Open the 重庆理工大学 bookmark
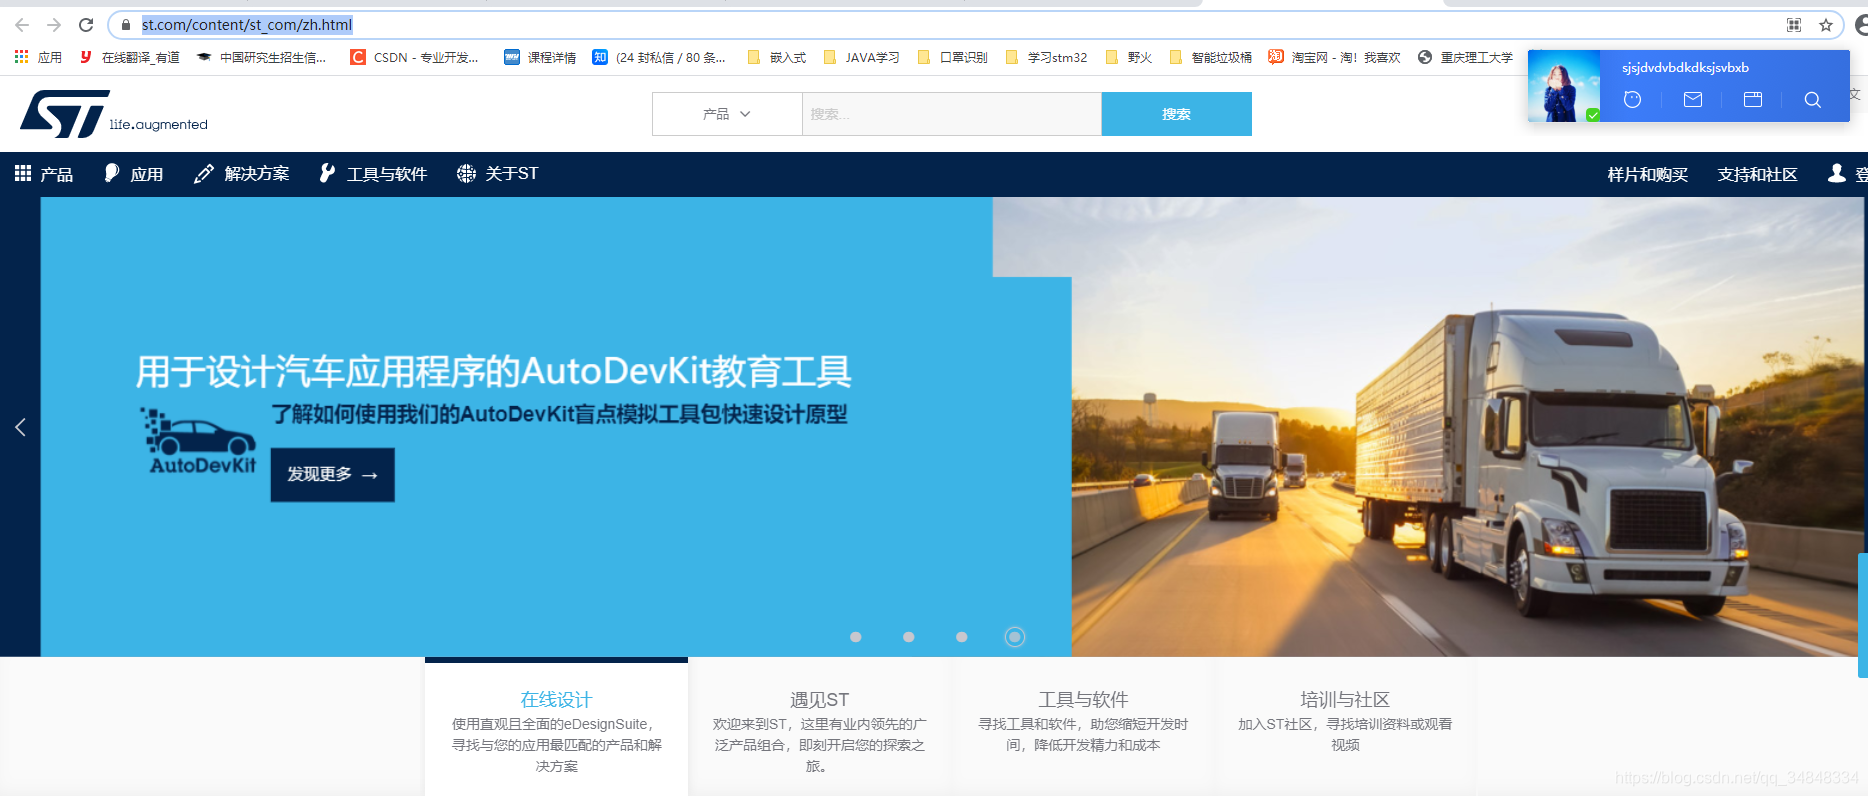The height and width of the screenshot is (796, 1868). [x=1465, y=57]
